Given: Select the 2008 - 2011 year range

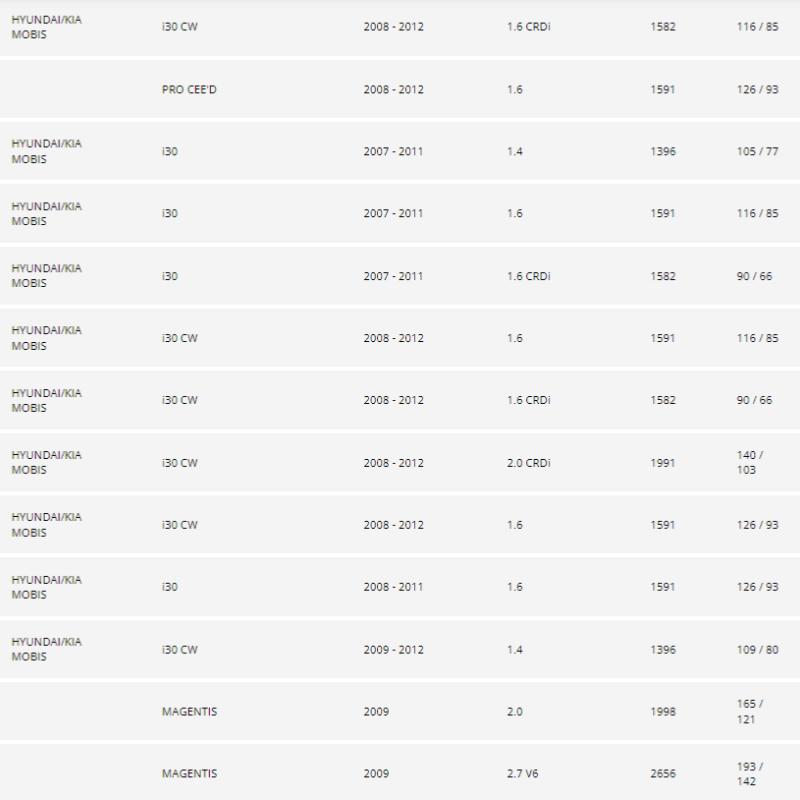Looking at the screenshot, I should (393, 587).
